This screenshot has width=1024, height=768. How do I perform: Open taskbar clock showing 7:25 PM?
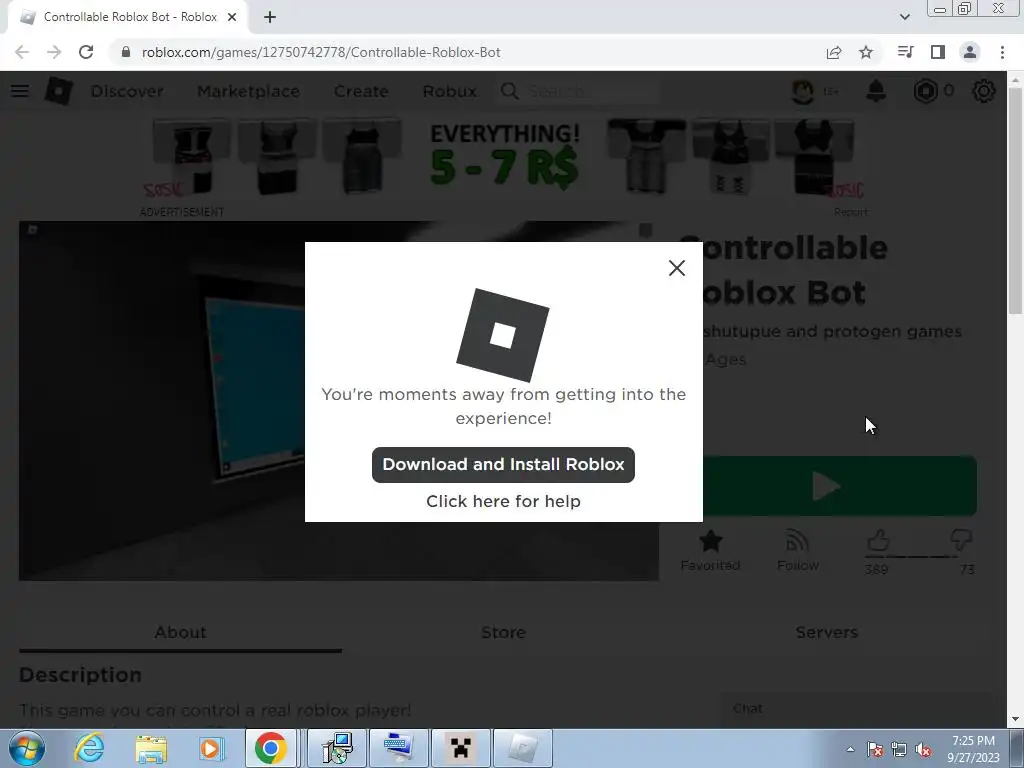click(x=973, y=748)
